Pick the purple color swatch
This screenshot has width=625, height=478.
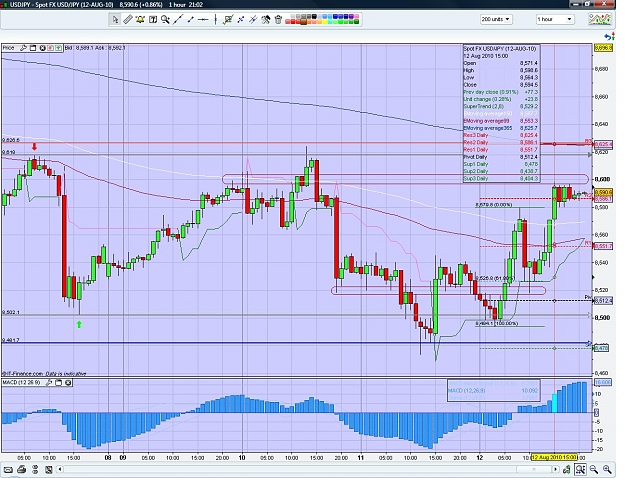click(349, 17)
